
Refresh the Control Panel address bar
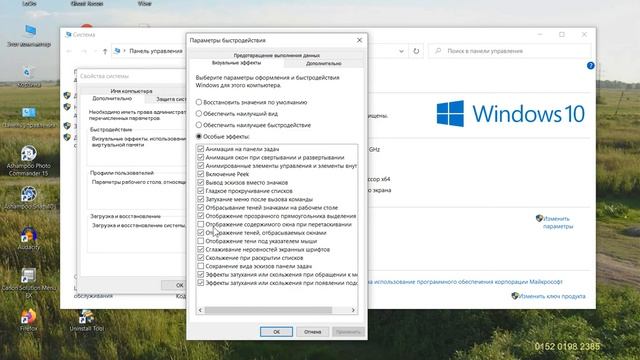[x=416, y=51]
